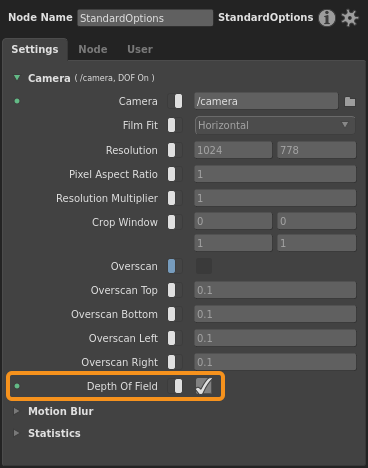Toggle the Film Fit enable switch
This screenshot has width=368, height=468.
pos(175,125)
